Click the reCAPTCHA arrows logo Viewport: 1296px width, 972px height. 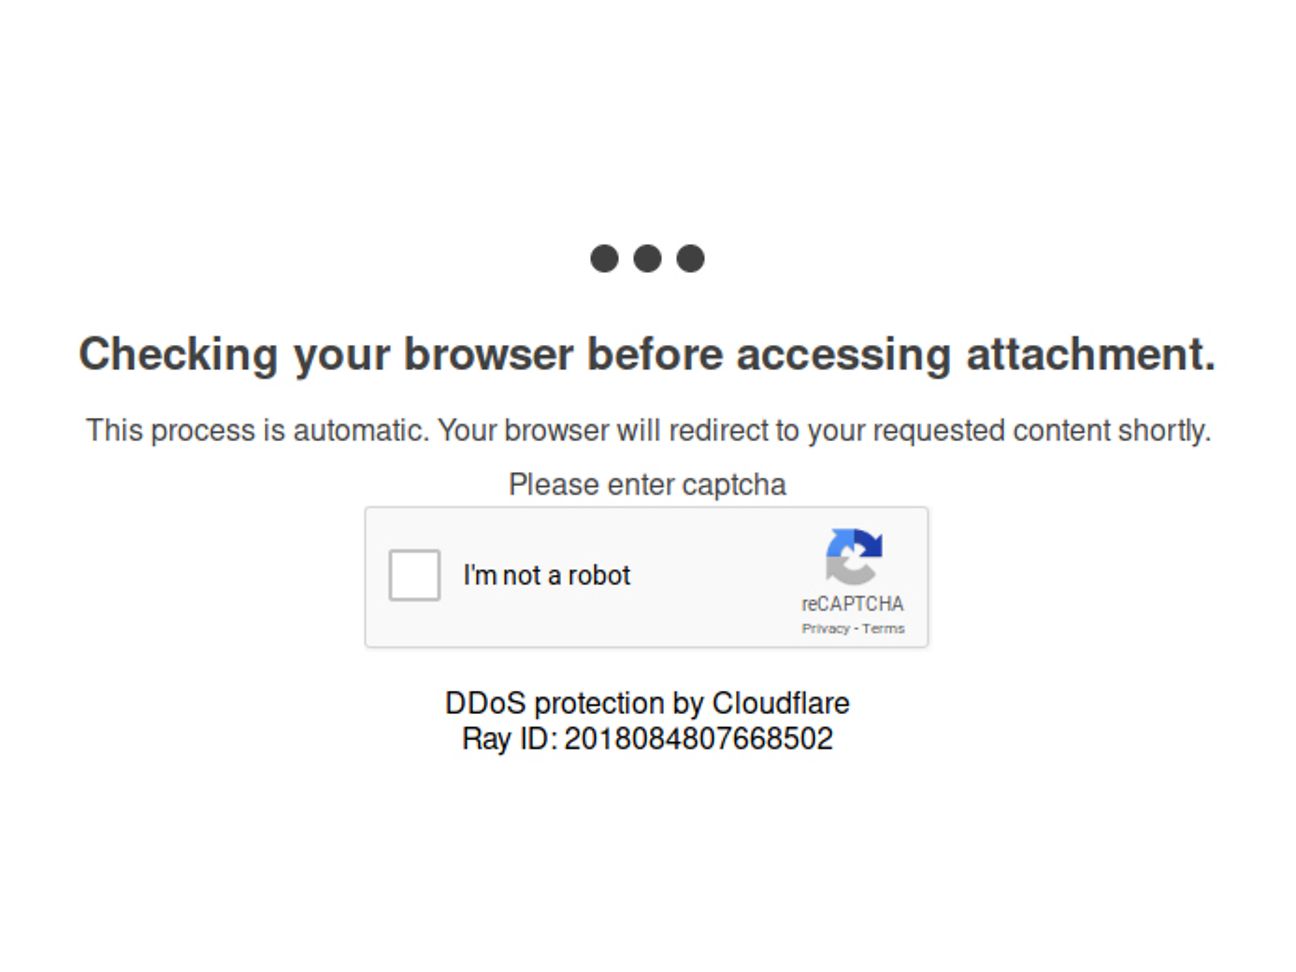(853, 556)
